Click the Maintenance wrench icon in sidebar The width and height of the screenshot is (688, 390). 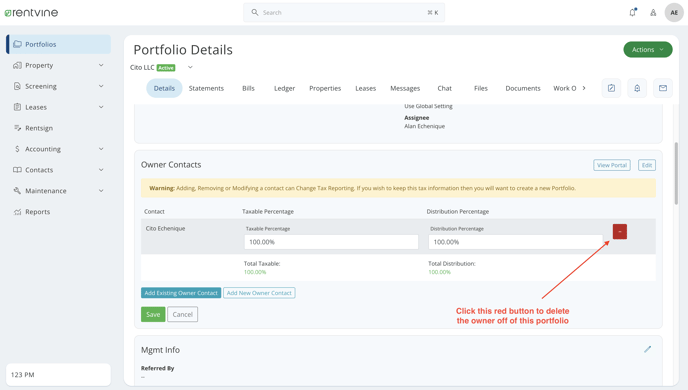[x=17, y=191]
